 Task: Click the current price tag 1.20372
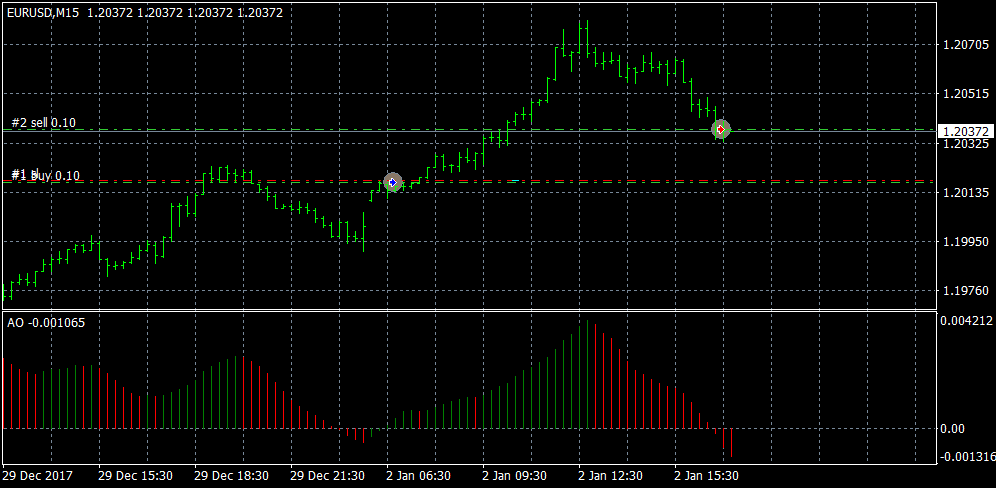click(x=966, y=132)
